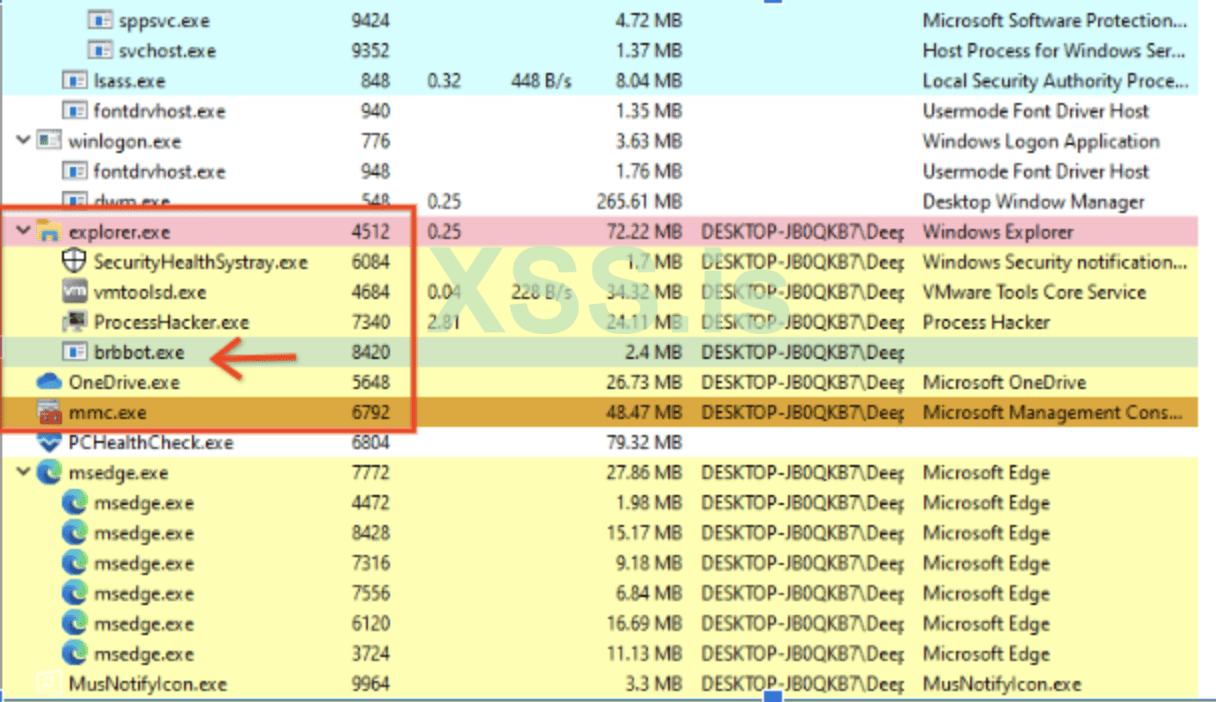Click the fontdrvhost.exe icon in PID 948 row
This screenshot has width=1216, height=702.
(74, 171)
